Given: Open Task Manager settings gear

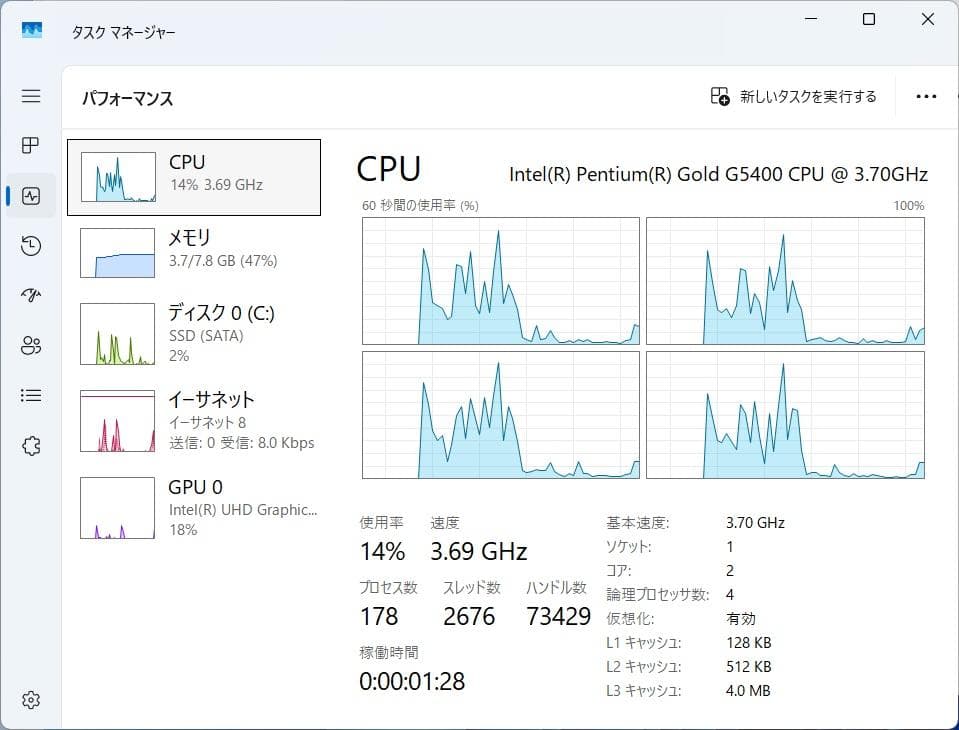Looking at the screenshot, I should (30, 700).
